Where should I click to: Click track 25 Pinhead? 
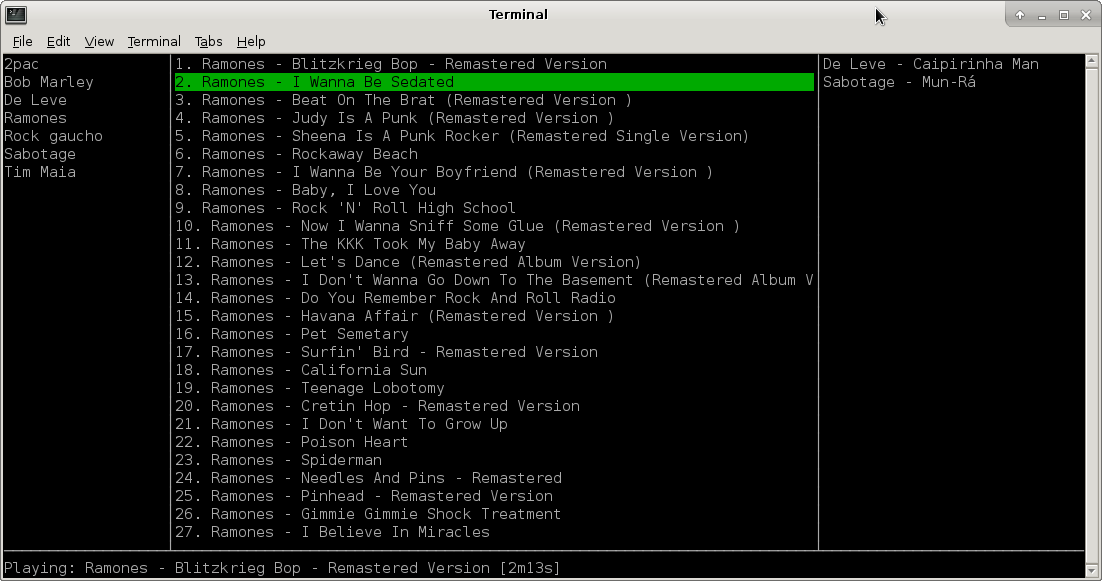364,496
